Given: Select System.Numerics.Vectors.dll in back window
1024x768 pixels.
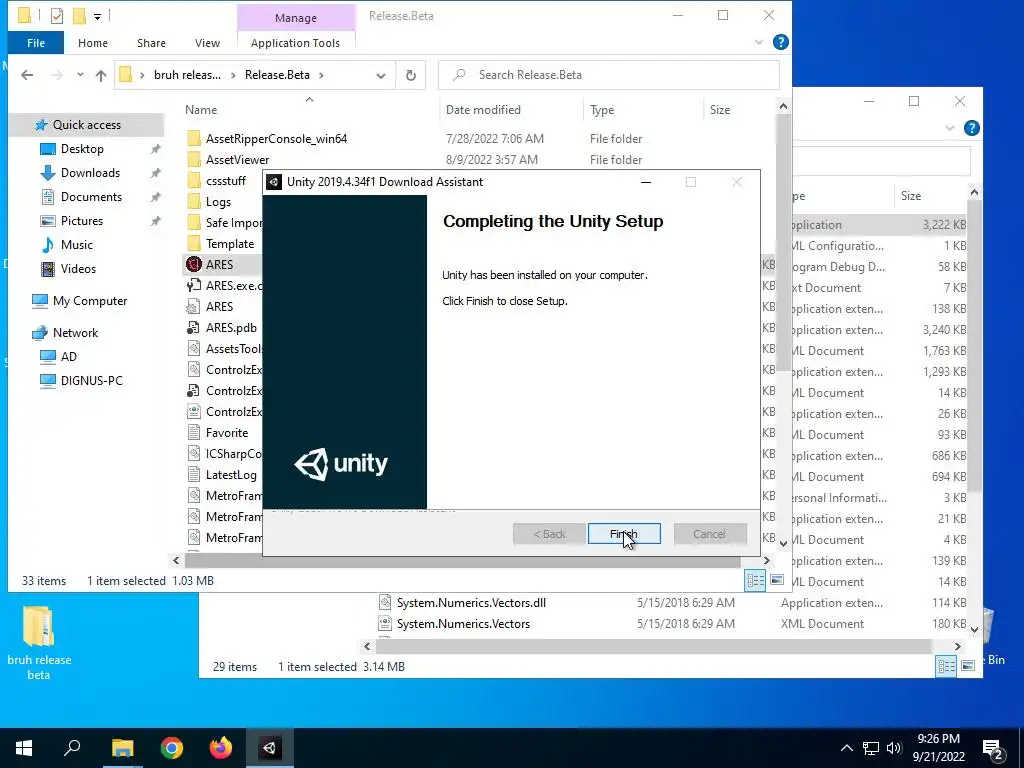Looking at the screenshot, I should pos(471,603).
